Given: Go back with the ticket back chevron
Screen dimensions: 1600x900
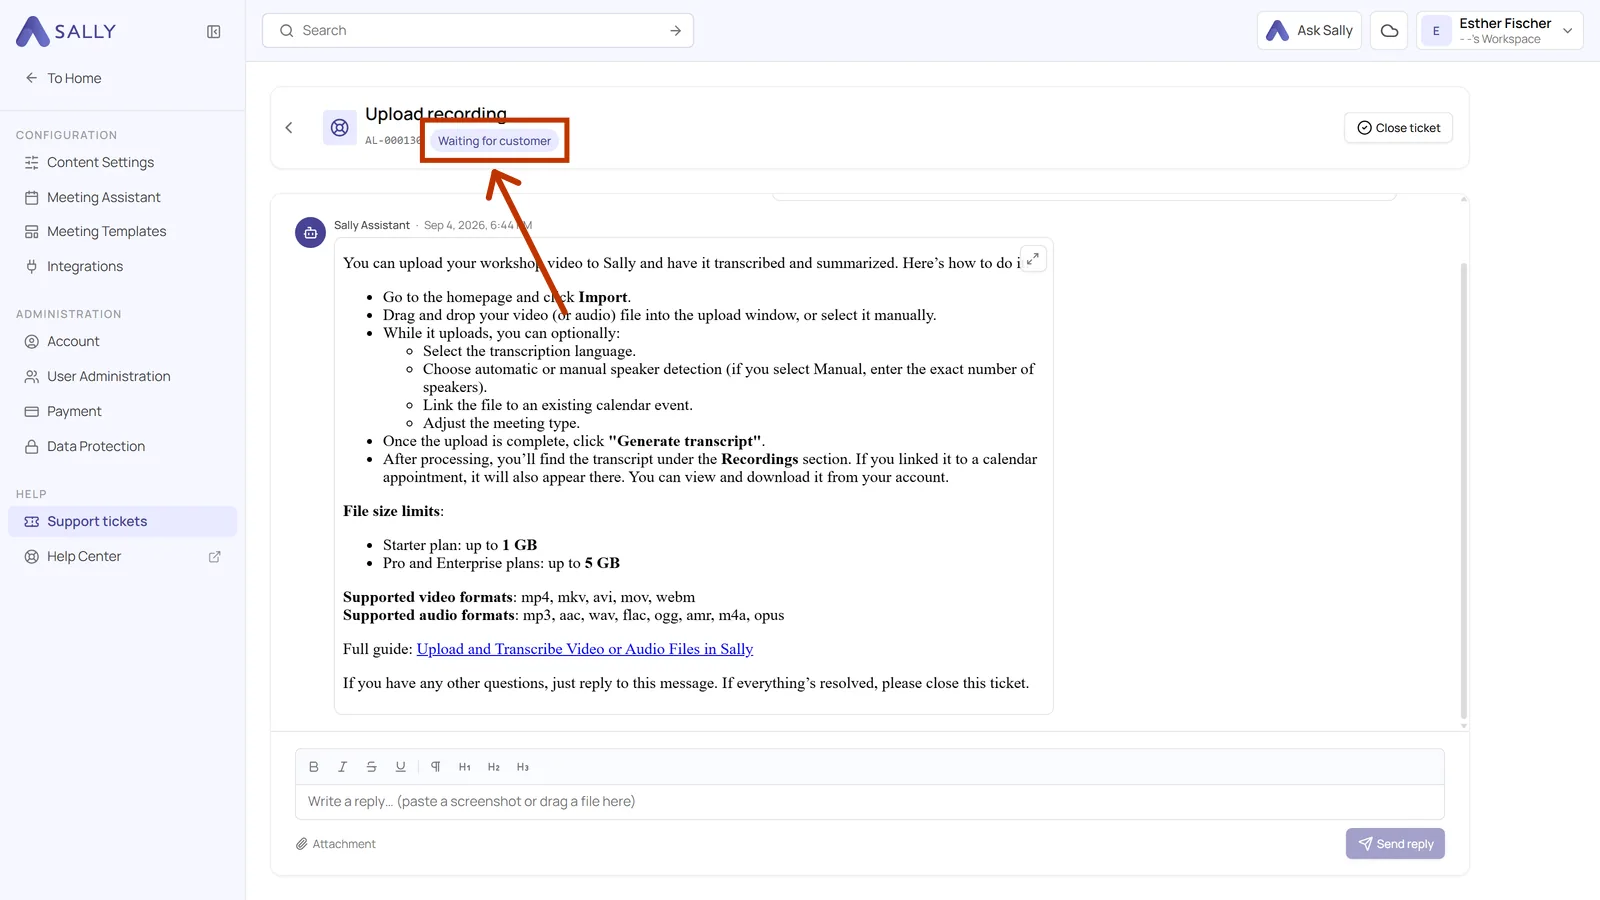Looking at the screenshot, I should tap(289, 128).
